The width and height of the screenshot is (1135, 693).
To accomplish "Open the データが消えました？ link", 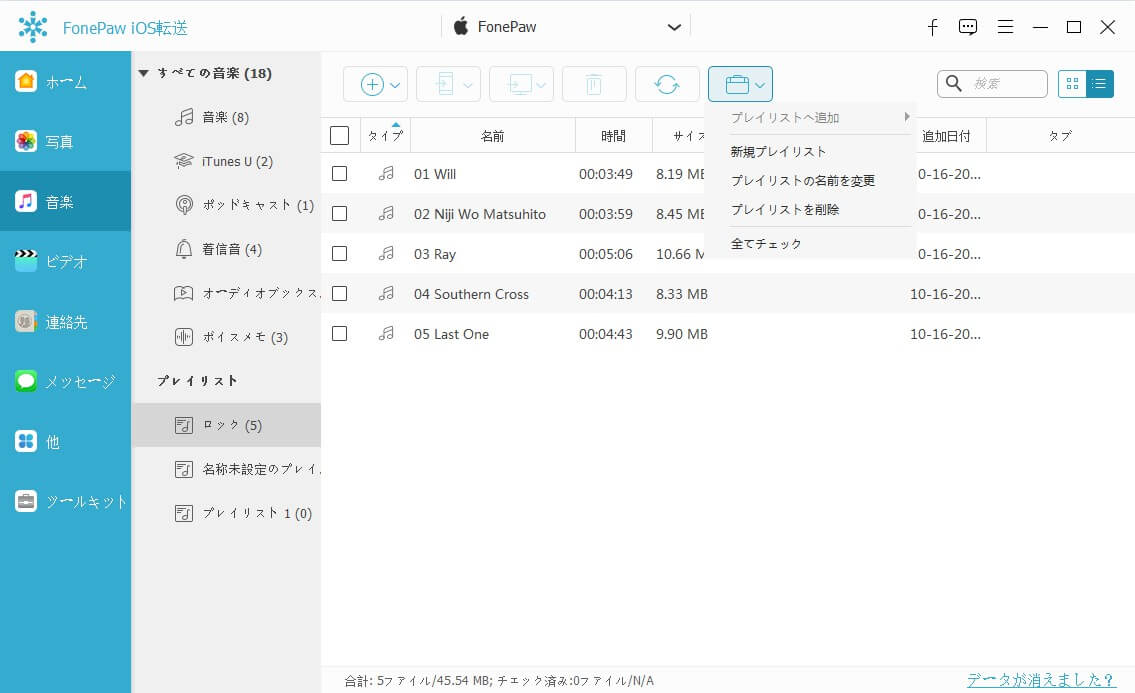I will tap(1041, 679).
